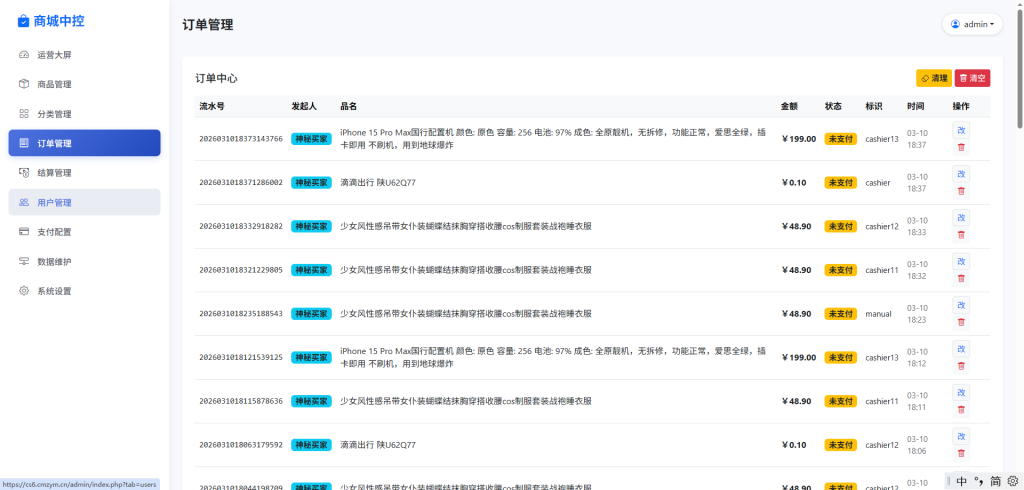Open the IME settings gear icon
Viewport: 1024px width, 490px height.
tap(1013, 481)
